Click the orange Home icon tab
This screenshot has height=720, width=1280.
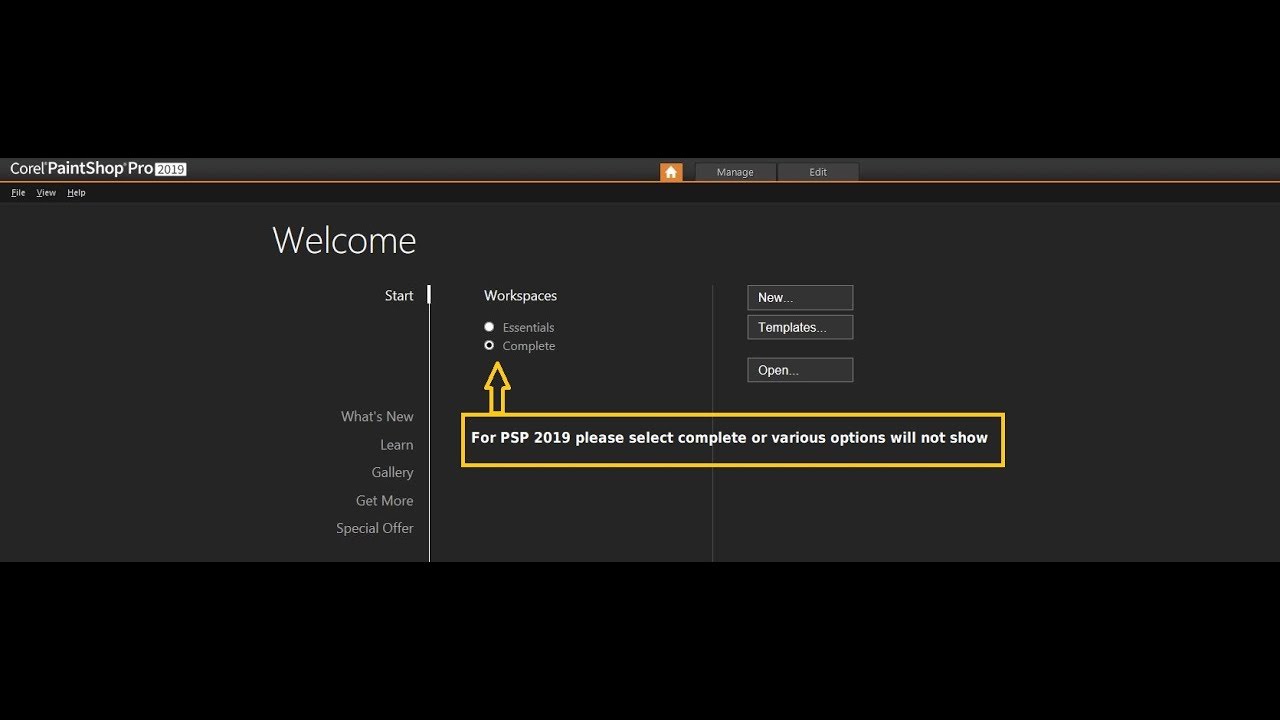coord(671,172)
